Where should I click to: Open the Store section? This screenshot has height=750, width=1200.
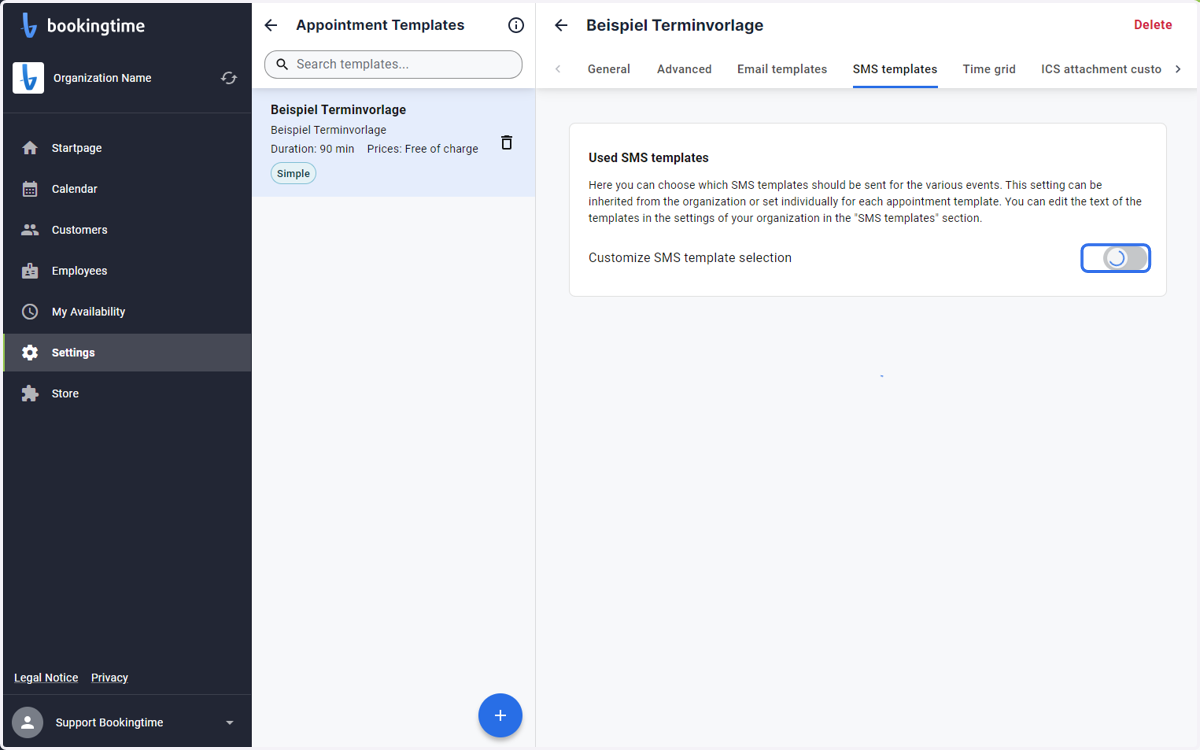(x=127, y=394)
